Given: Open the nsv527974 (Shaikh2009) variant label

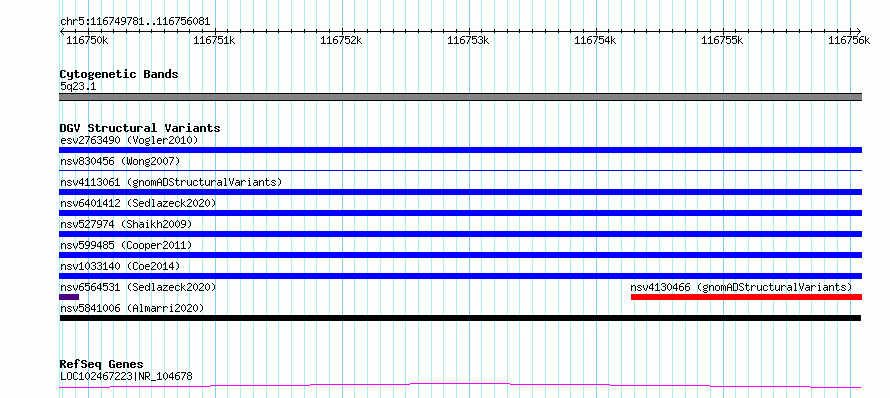Looking at the screenshot, I should click(126, 224).
